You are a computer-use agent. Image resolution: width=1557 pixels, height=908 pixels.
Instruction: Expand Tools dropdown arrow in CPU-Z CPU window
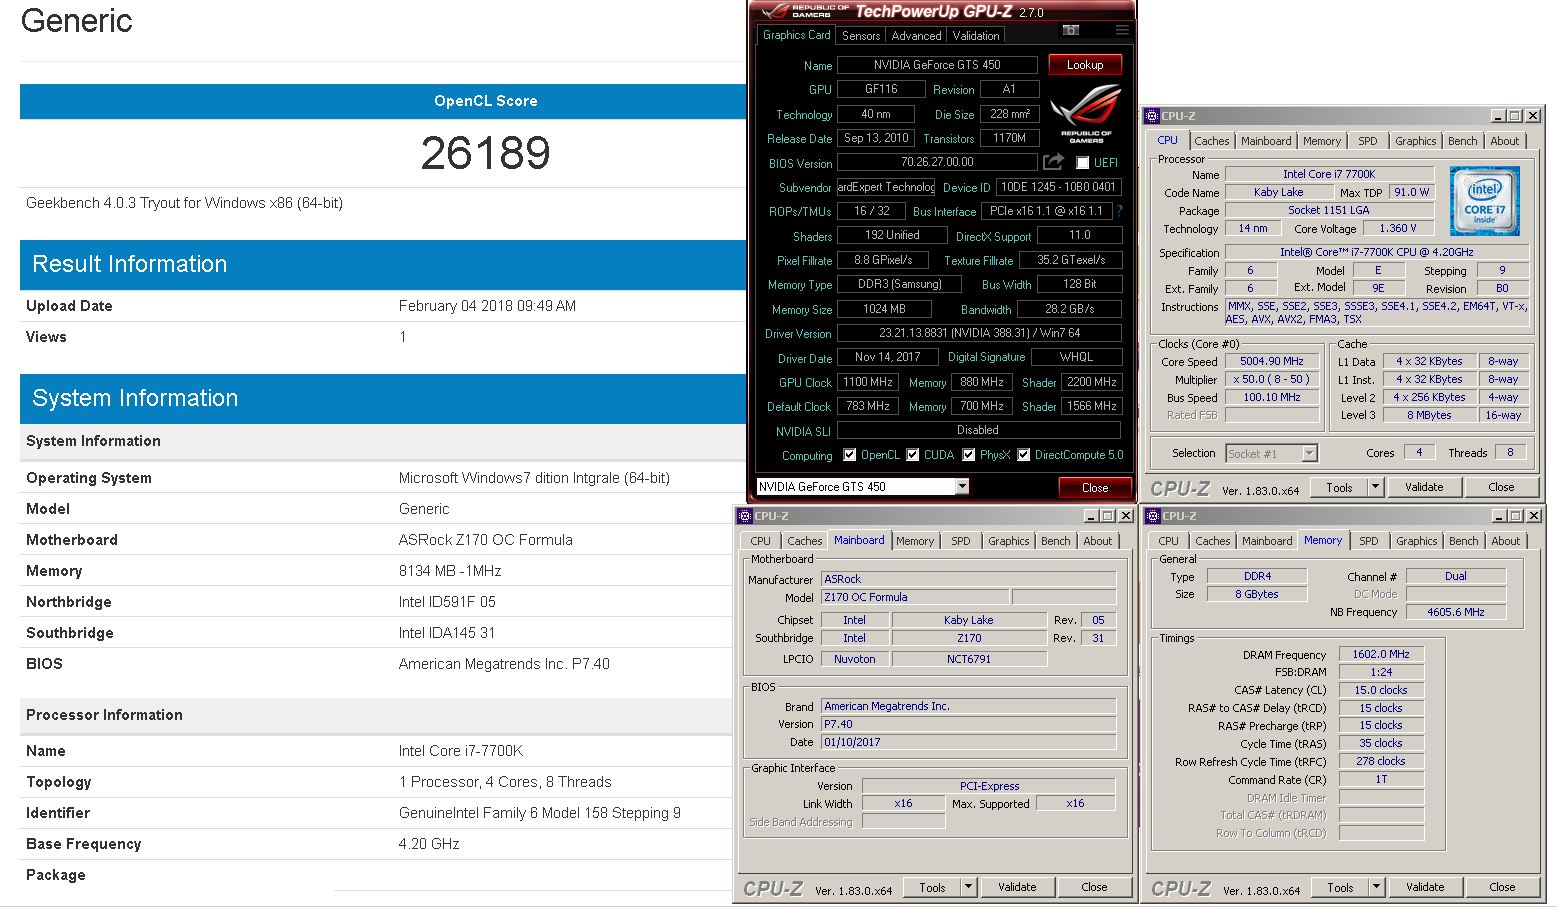click(1376, 487)
